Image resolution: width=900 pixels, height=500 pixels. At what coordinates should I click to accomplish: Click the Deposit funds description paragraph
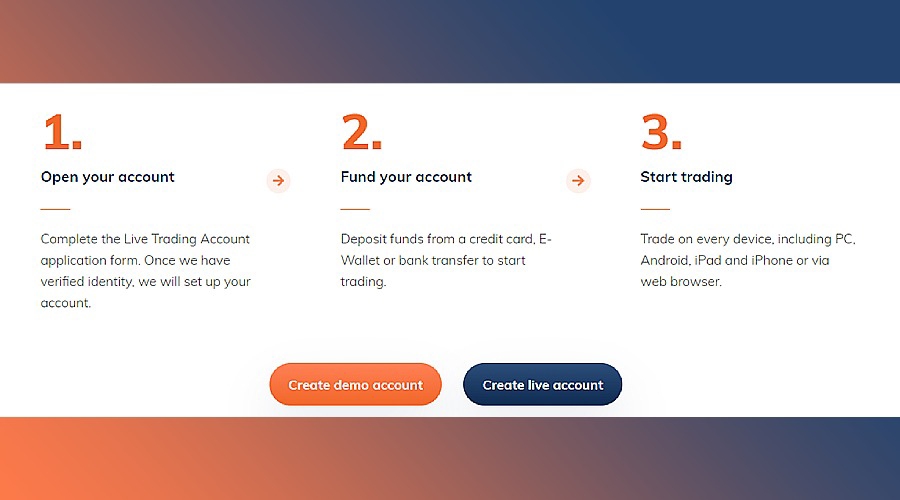tap(445, 260)
